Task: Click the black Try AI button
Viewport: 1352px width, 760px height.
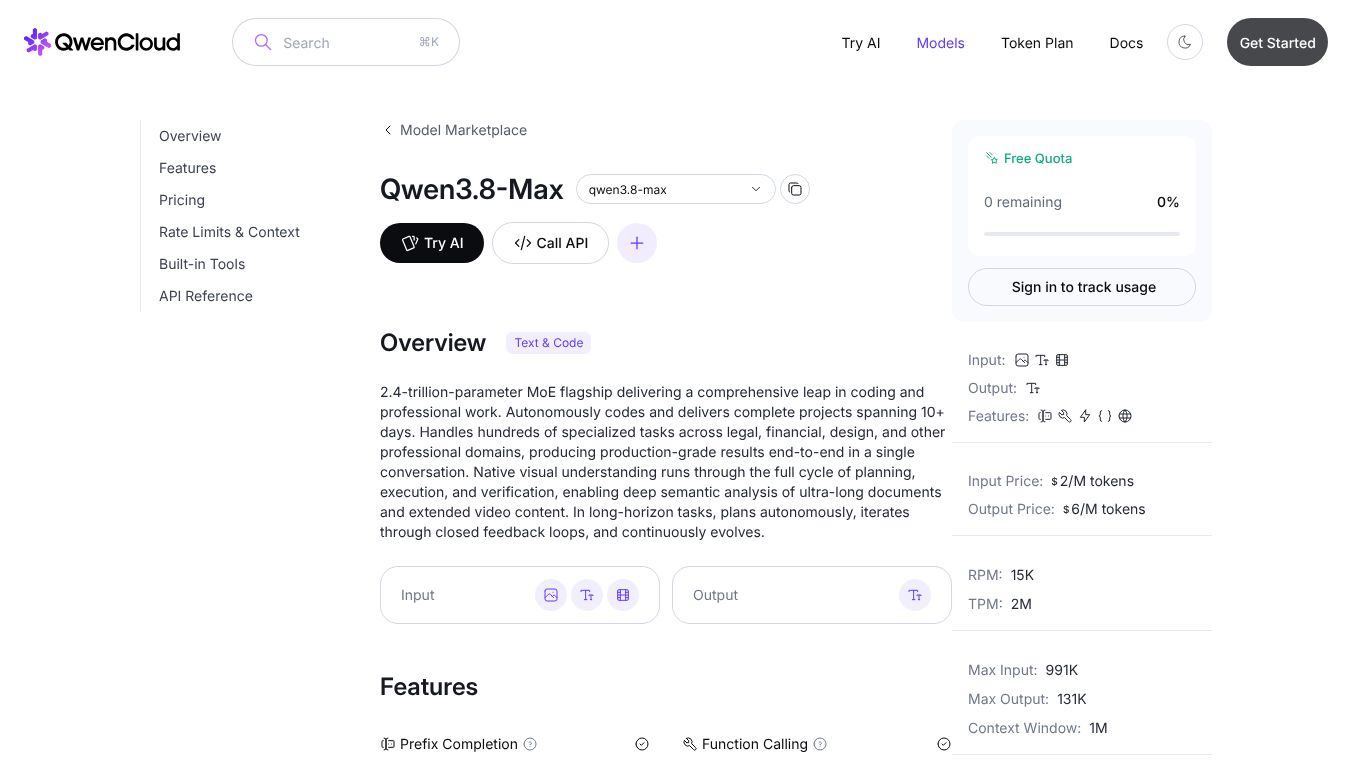Action: (432, 243)
